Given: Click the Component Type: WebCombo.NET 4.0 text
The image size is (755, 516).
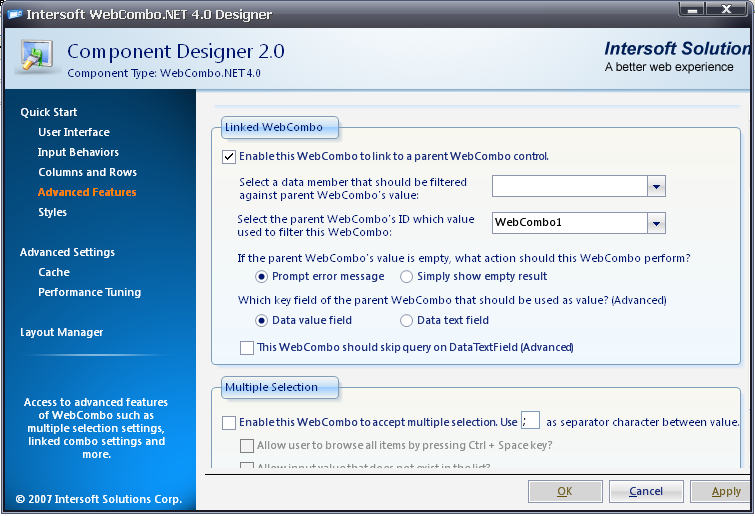Looking at the screenshot, I should [x=164, y=74].
